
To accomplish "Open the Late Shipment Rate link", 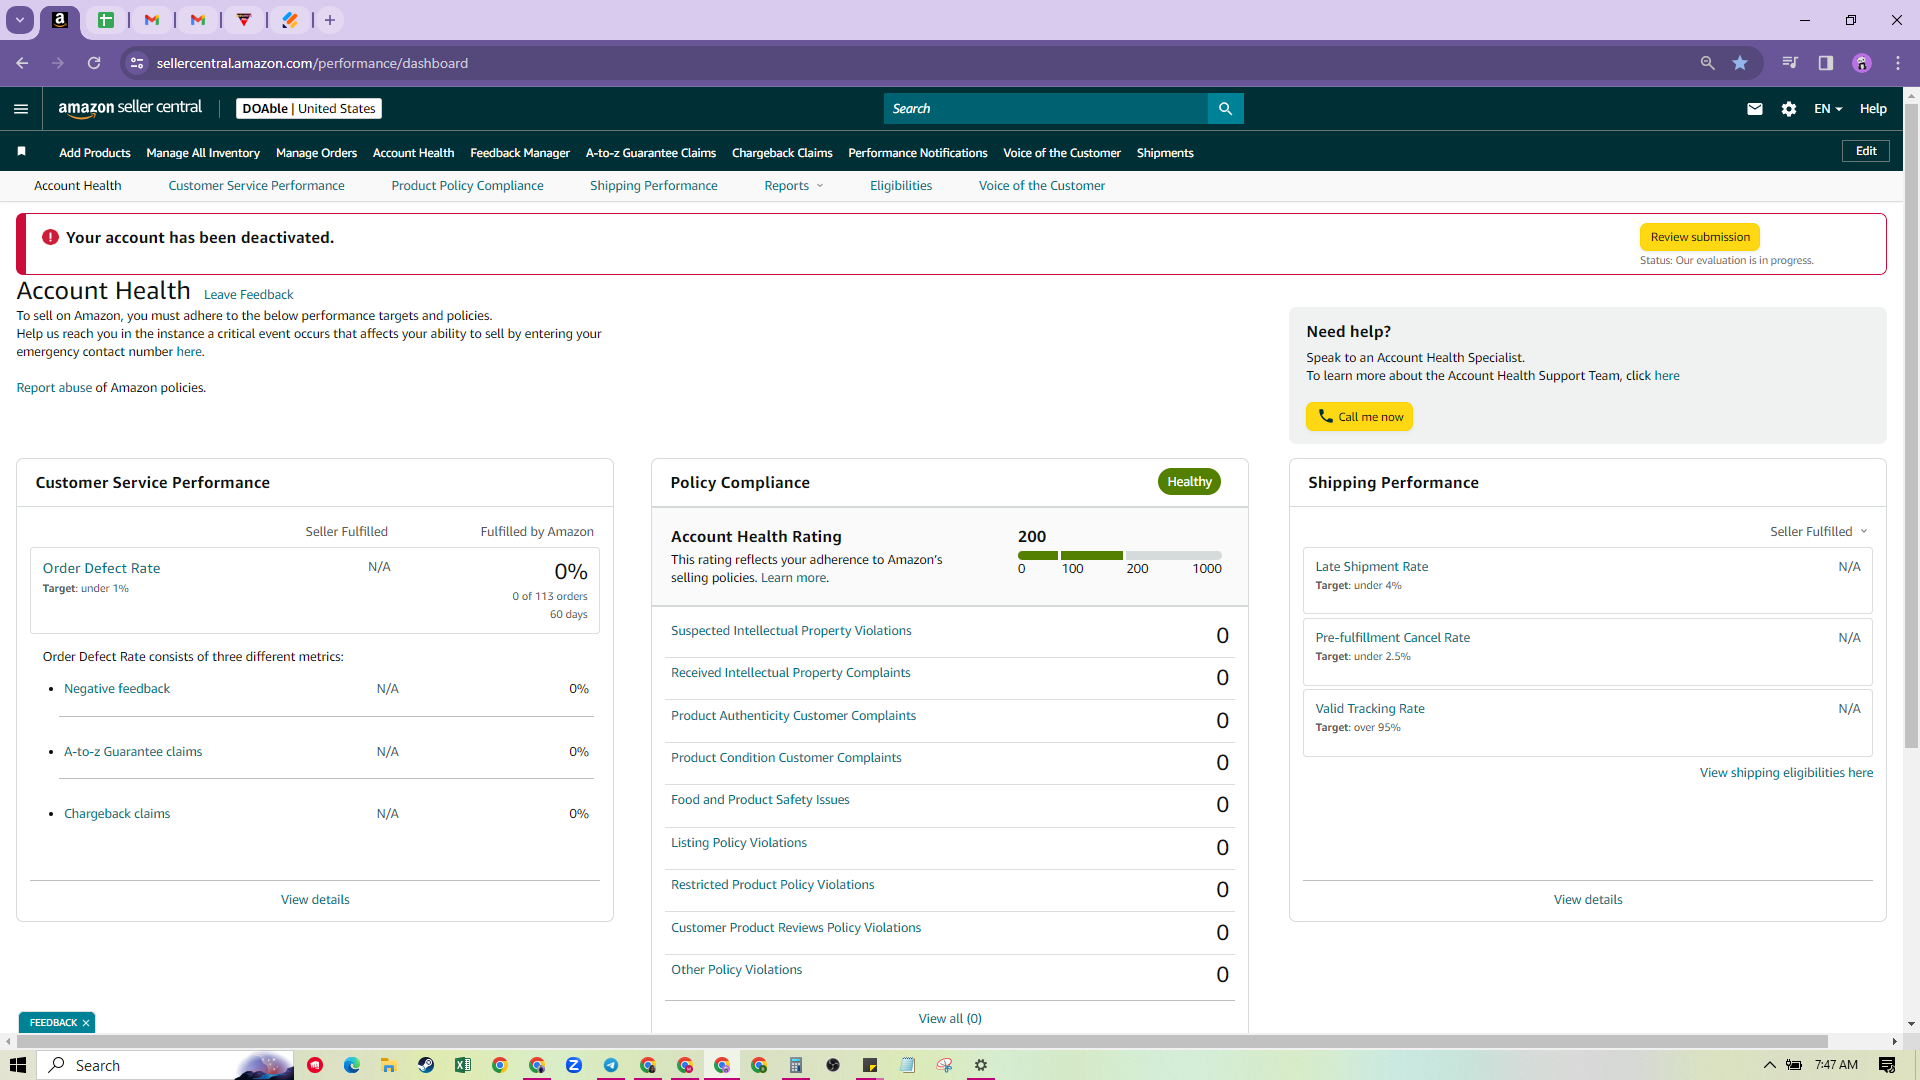I will click(x=1371, y=567).
